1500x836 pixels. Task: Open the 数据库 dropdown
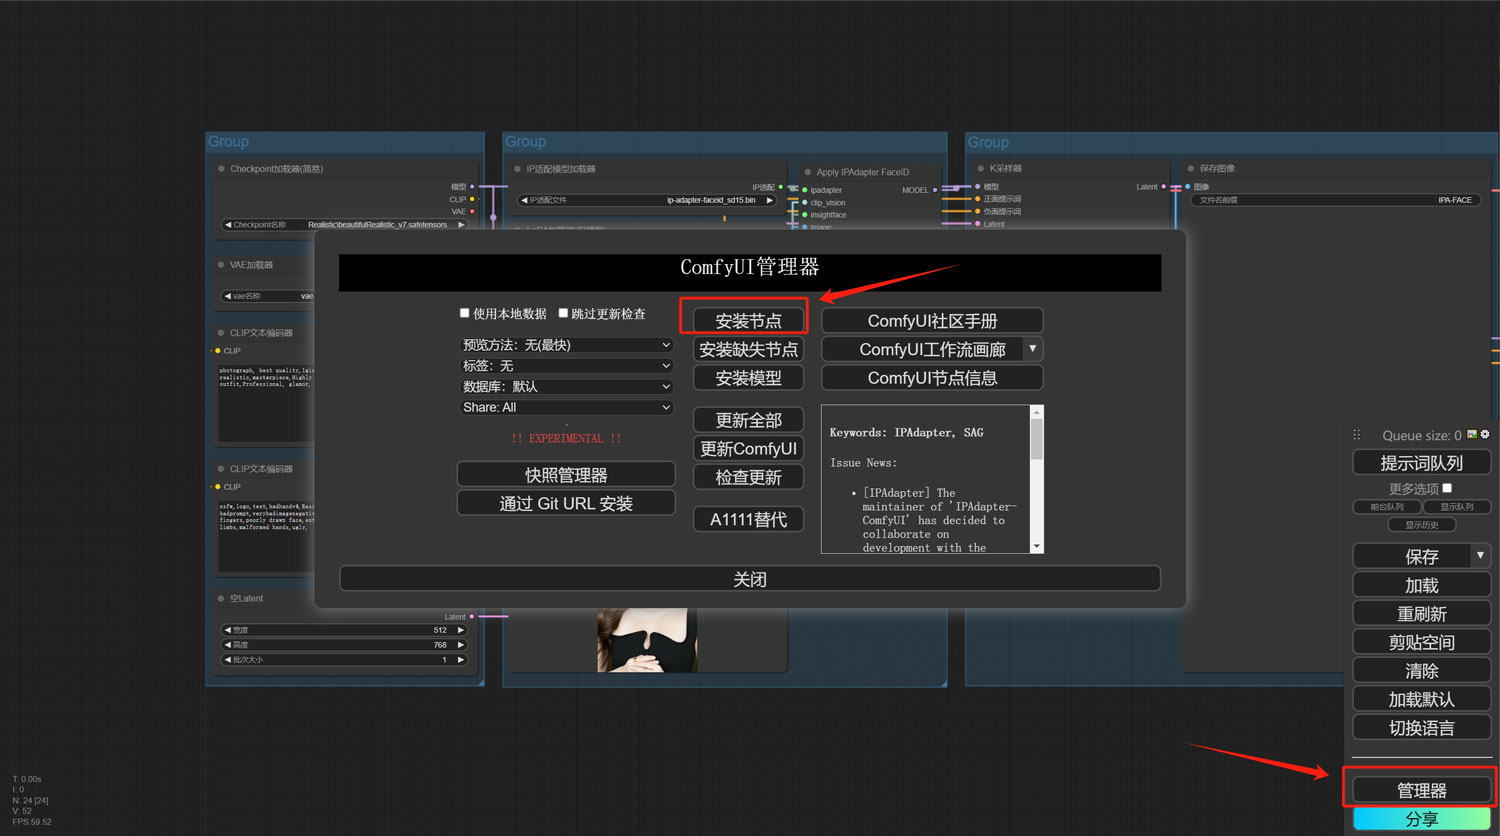point(566,387)
